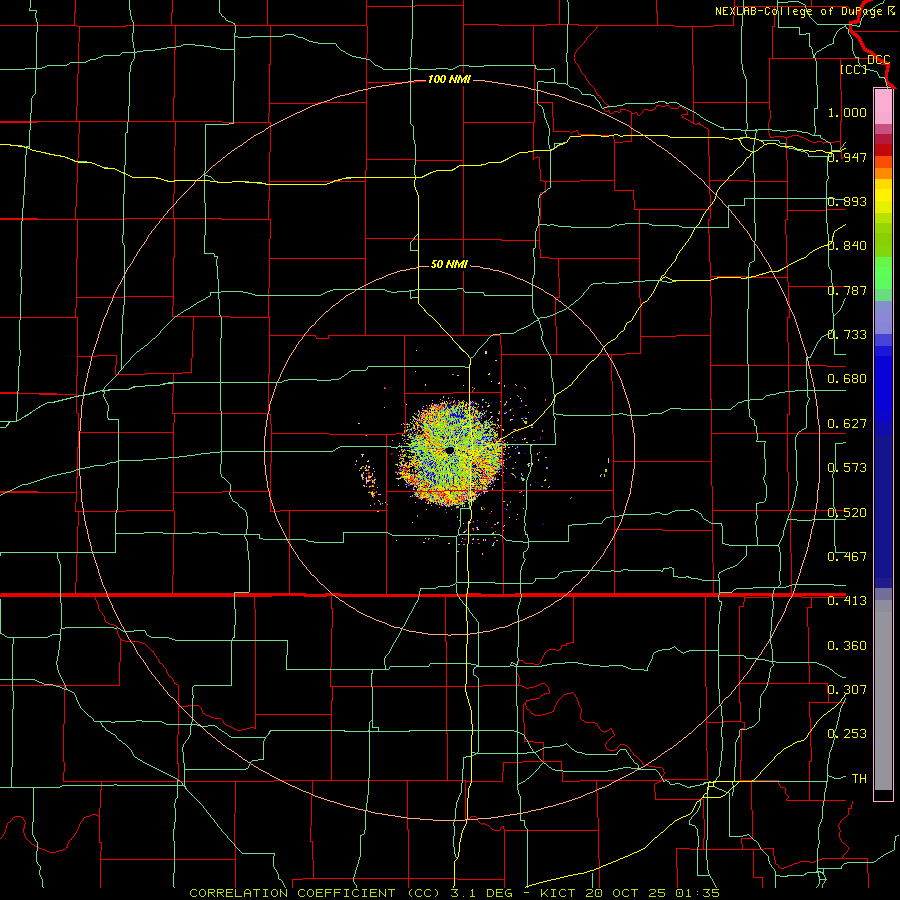Click the 0.733 value on the color scale

[847, 335]
